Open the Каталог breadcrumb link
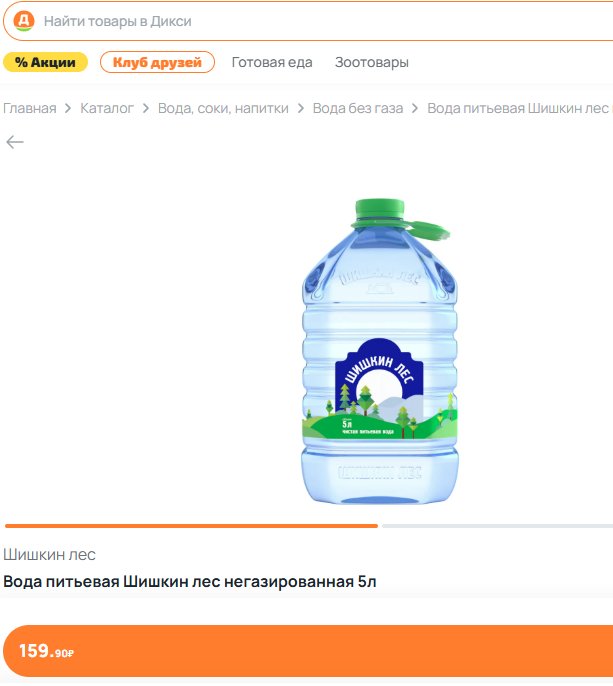 (x=107, y=108)
